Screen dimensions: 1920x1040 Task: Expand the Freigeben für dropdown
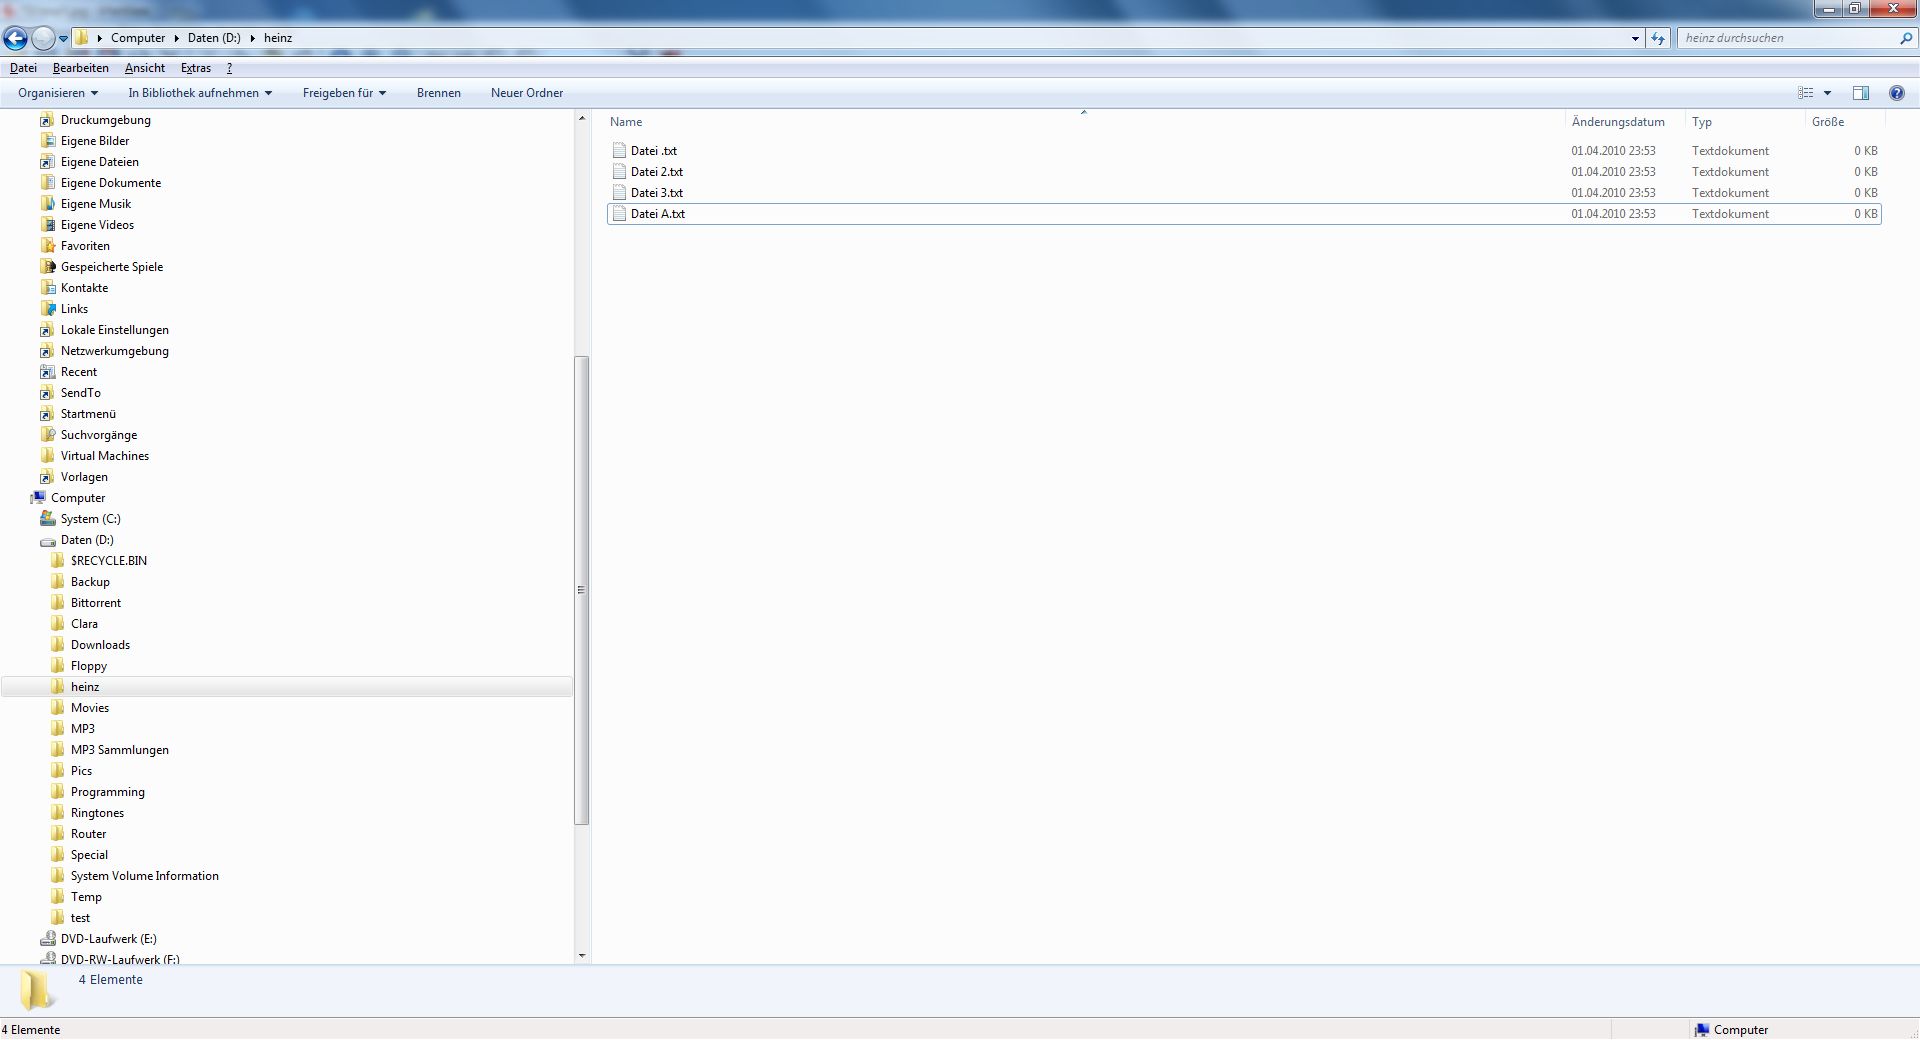(x=344, y=93)
